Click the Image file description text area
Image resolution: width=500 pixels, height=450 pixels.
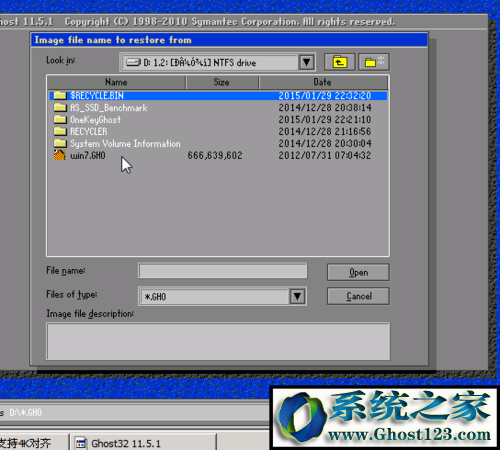pos(218,341)
